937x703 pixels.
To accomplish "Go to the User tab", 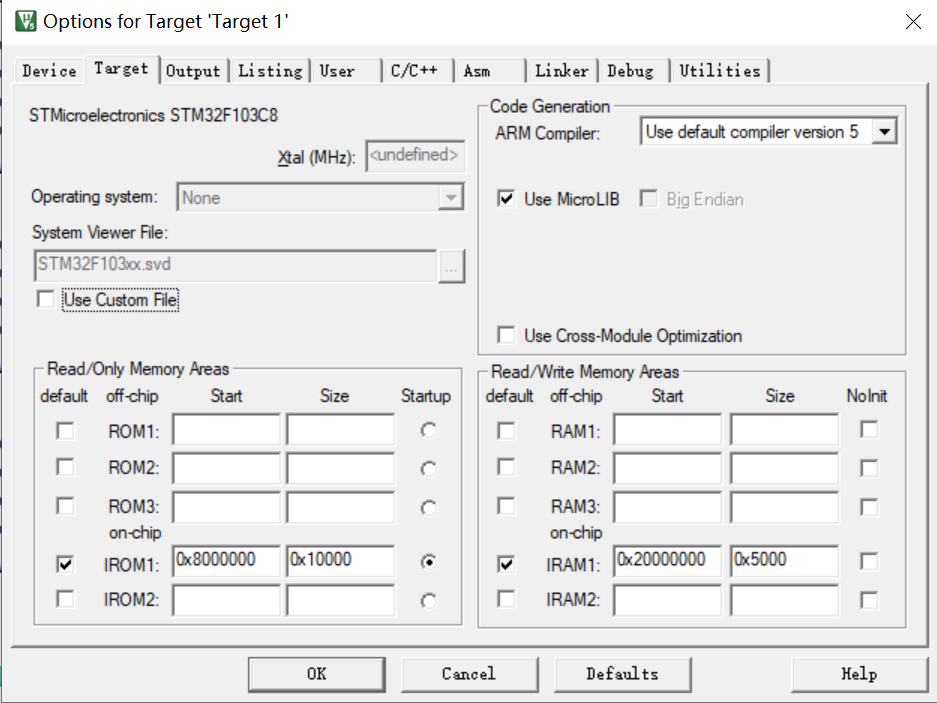I will (x=346, y=71).
